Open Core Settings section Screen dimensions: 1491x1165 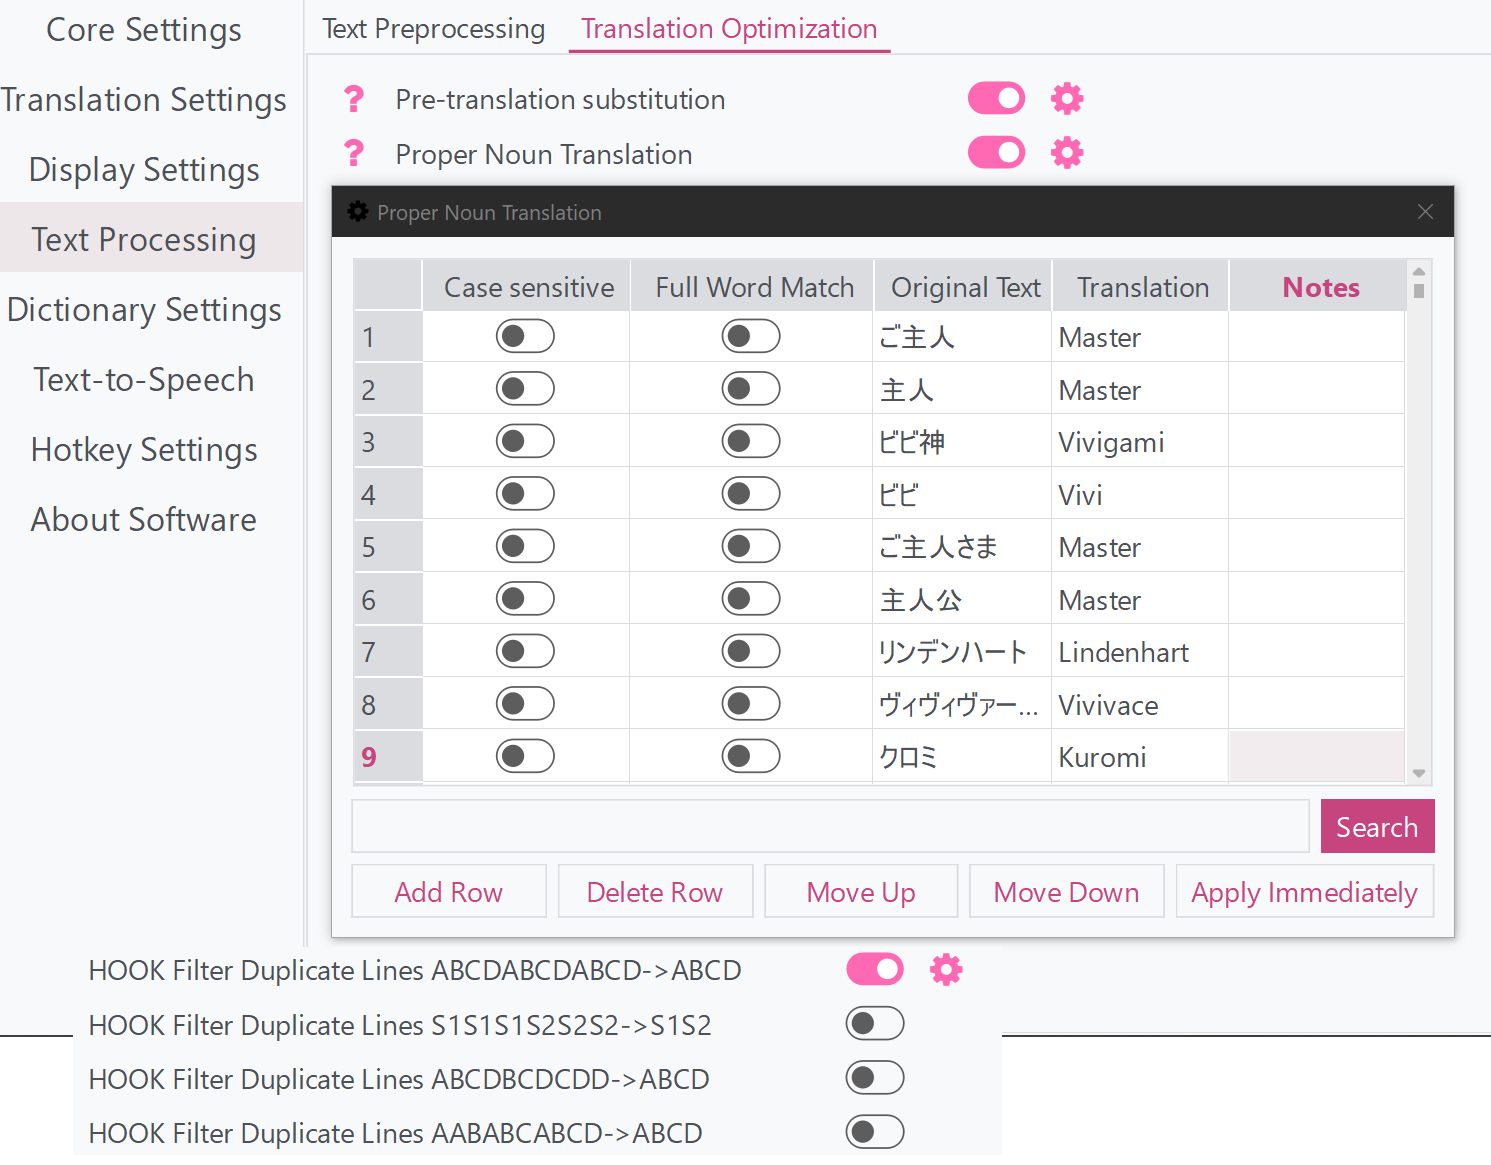pos(144,30)
